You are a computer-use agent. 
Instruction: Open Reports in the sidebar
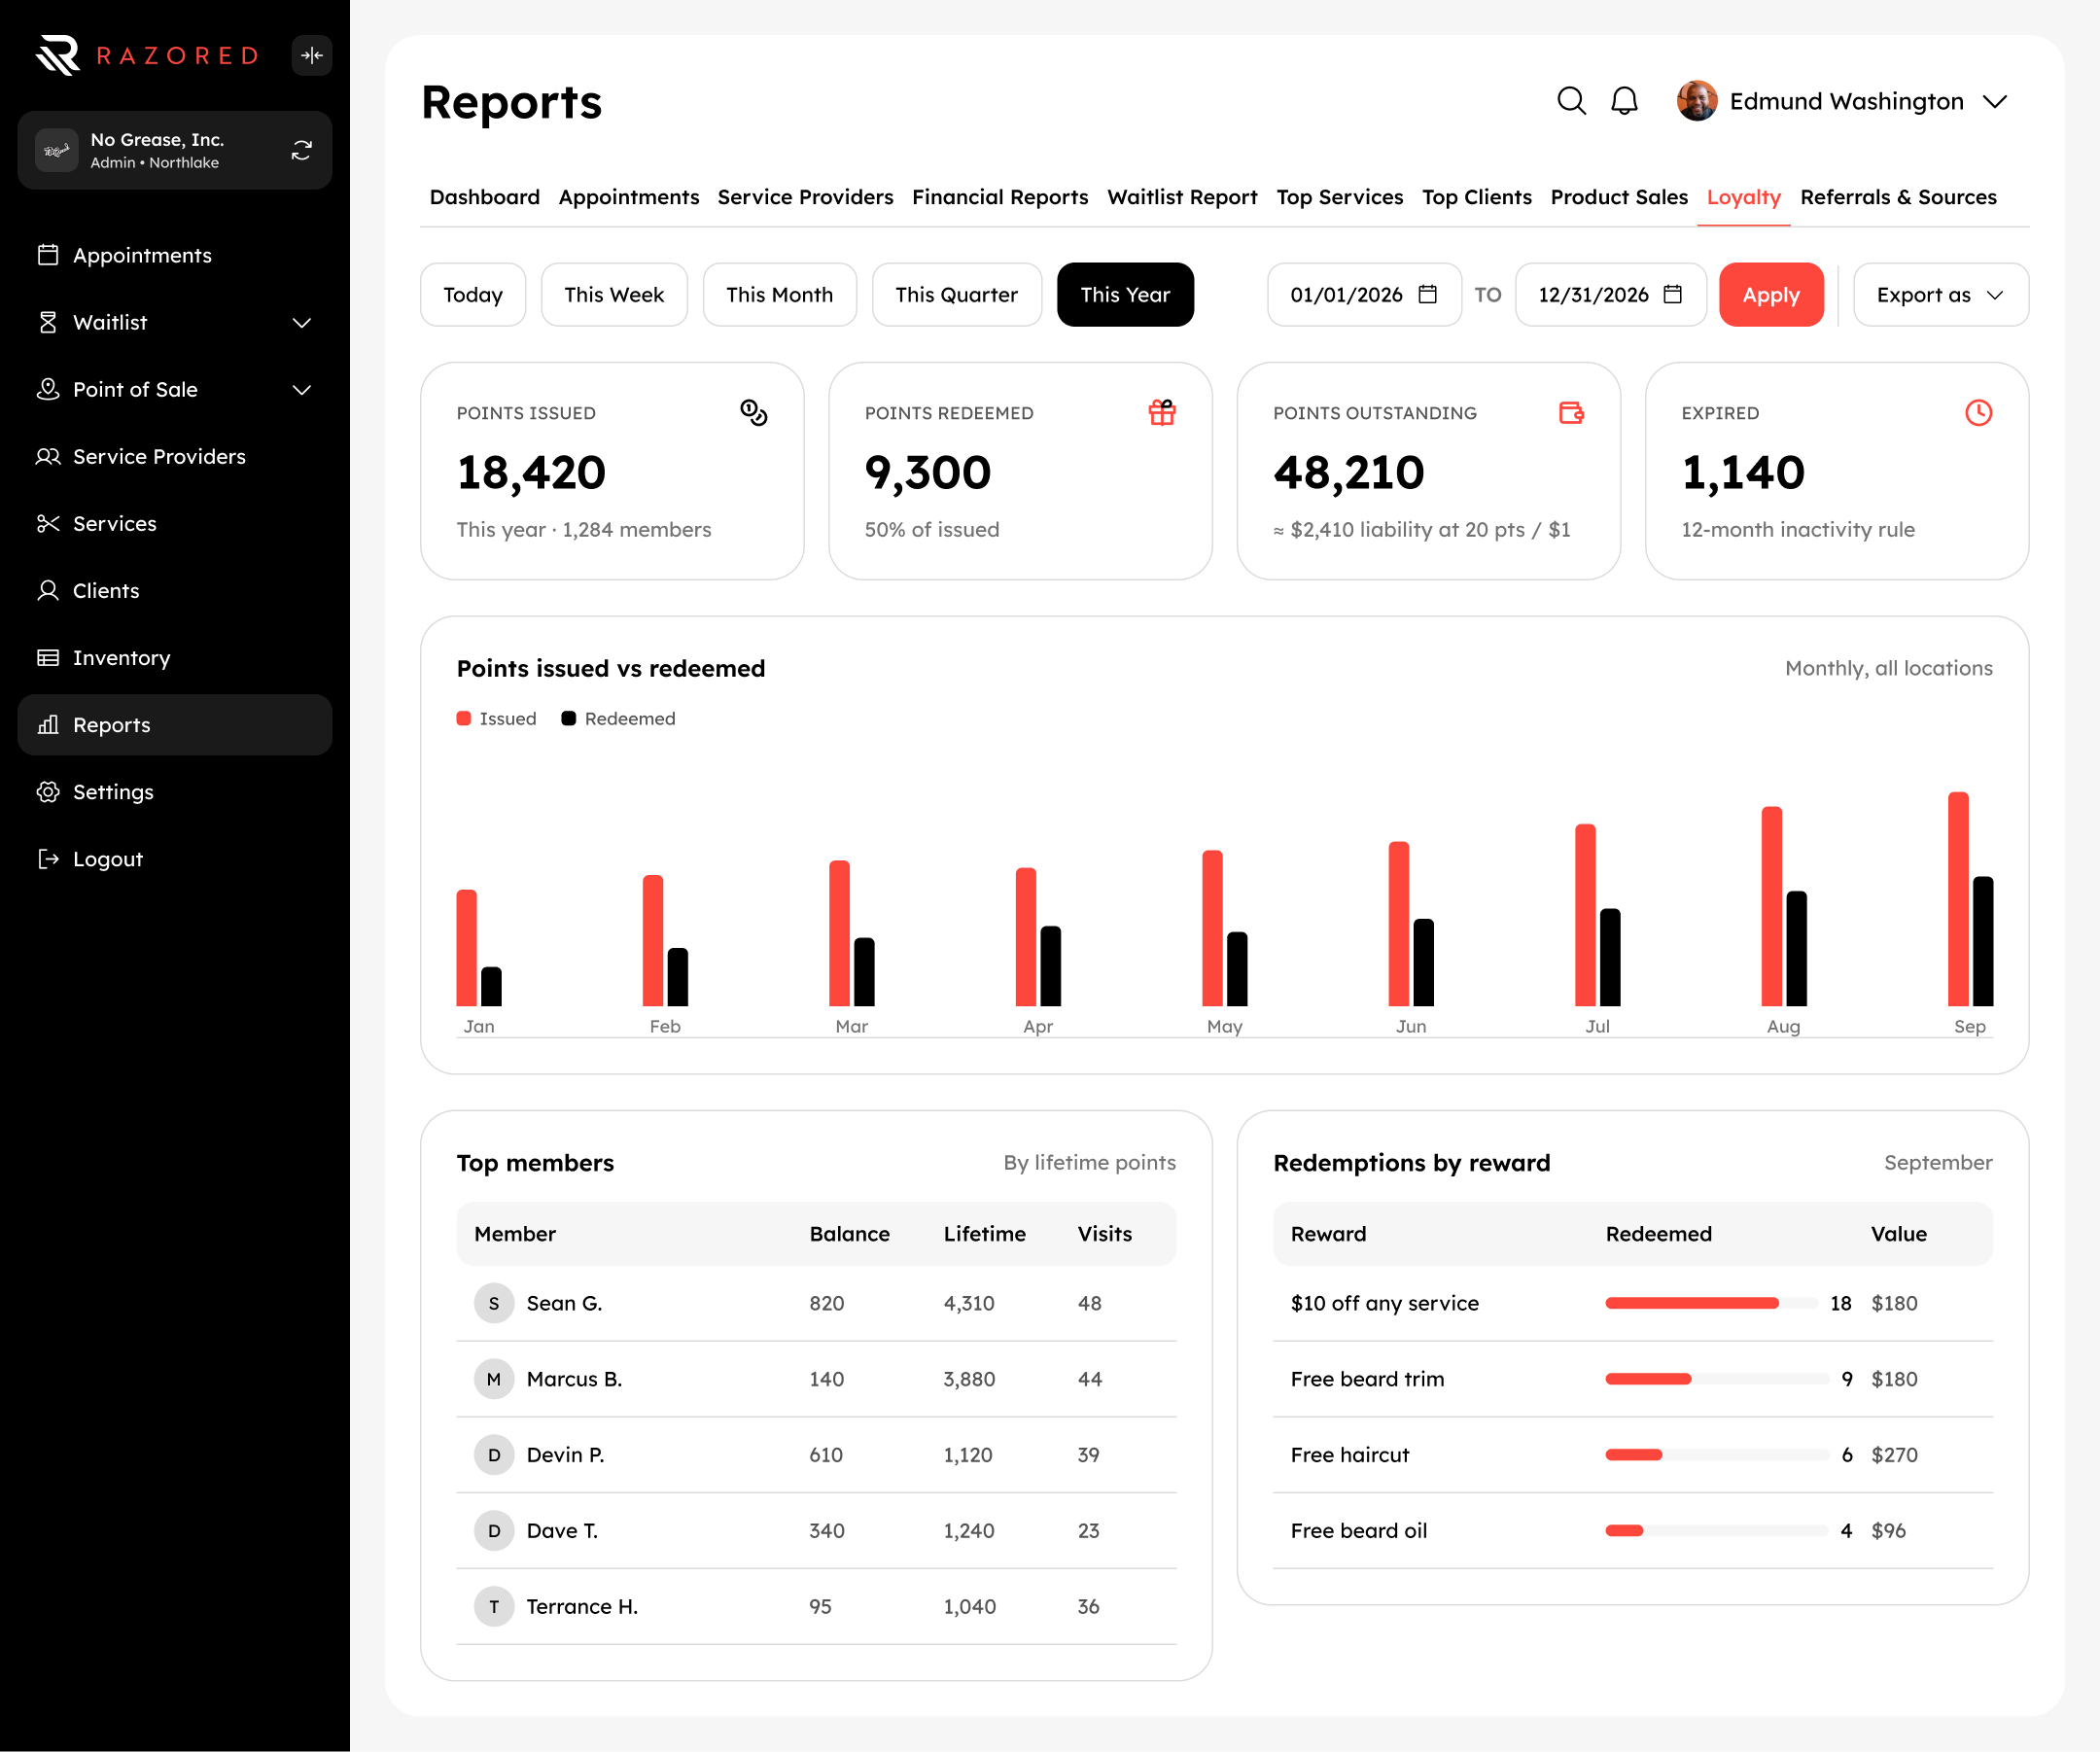click(175, 724)
